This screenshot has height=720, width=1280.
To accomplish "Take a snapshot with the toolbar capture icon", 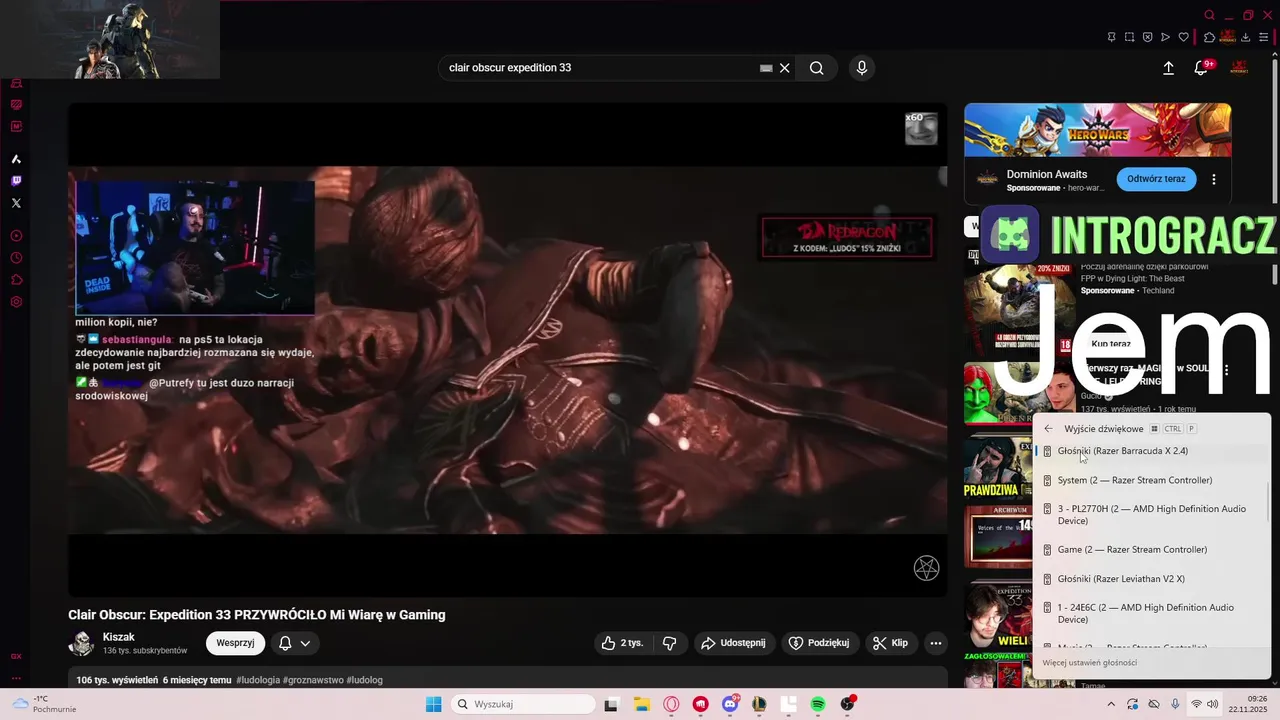I will tap(1129, 37).
